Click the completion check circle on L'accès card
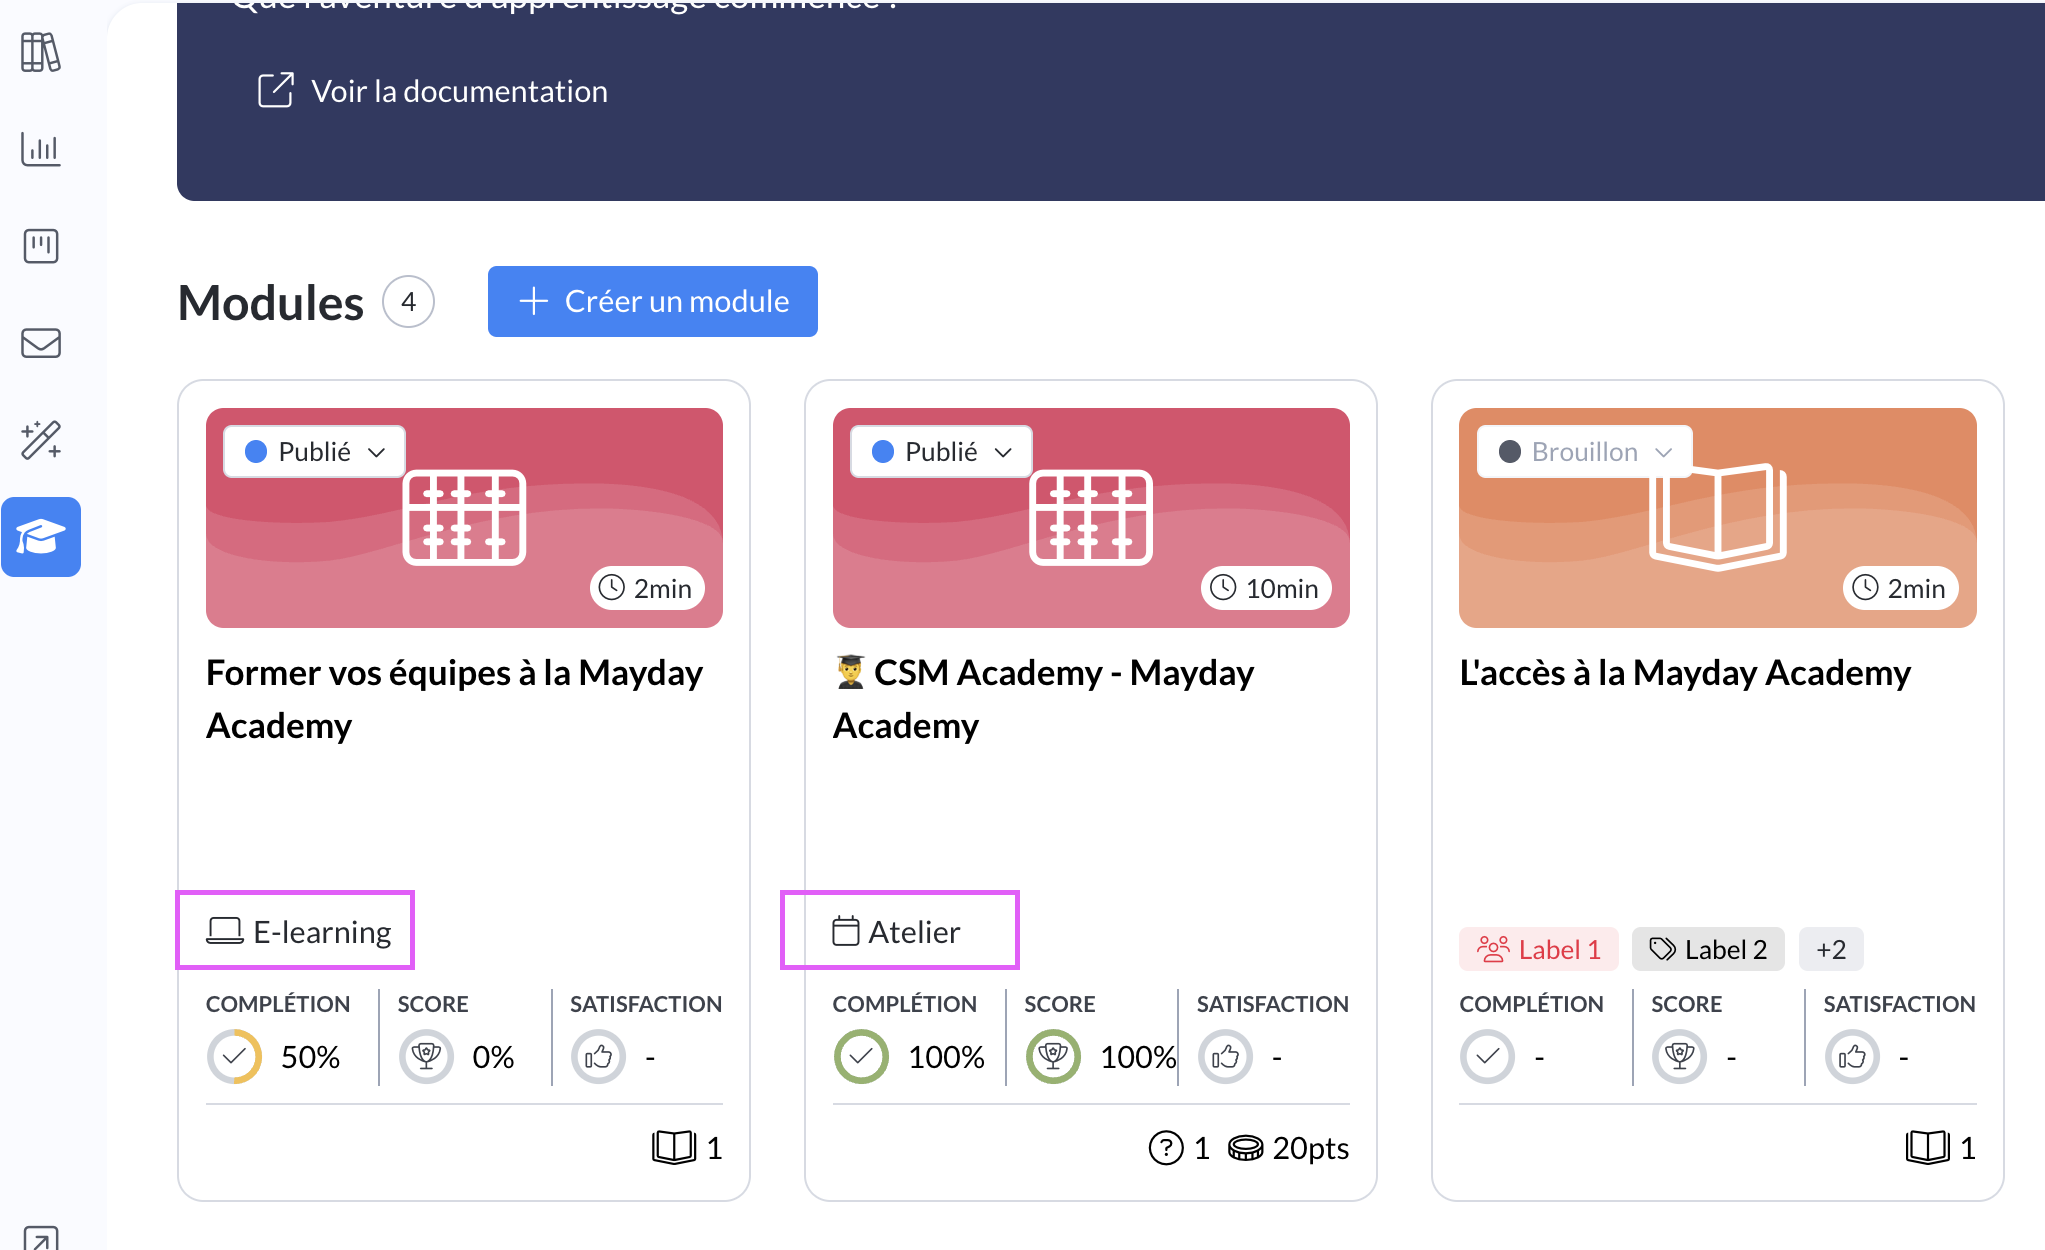This screenshot has width=2045, height=1250. click(x=1487, y=1057)
